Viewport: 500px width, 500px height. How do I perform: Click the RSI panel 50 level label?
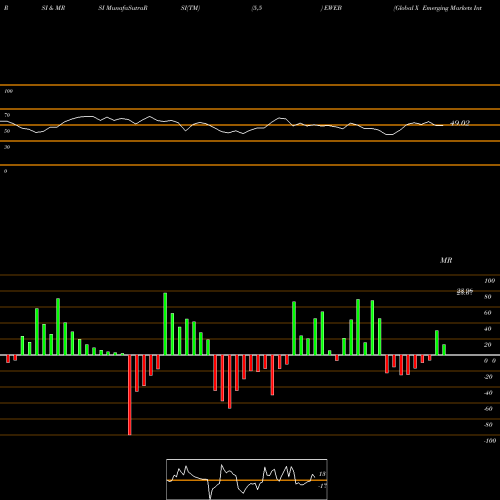7,131
